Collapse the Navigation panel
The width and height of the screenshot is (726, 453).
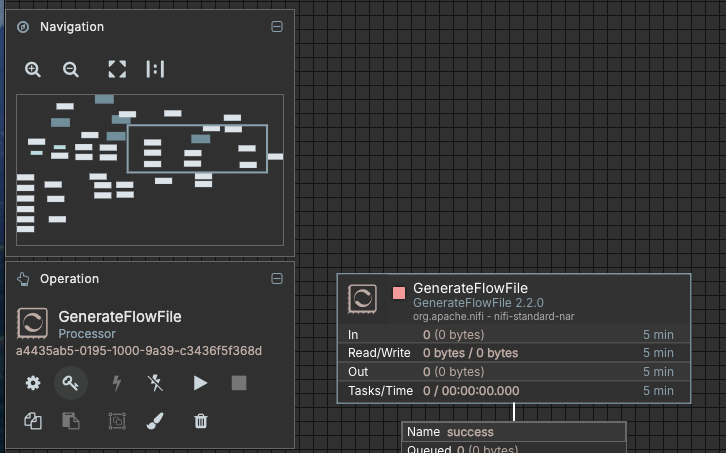point(277,27)
